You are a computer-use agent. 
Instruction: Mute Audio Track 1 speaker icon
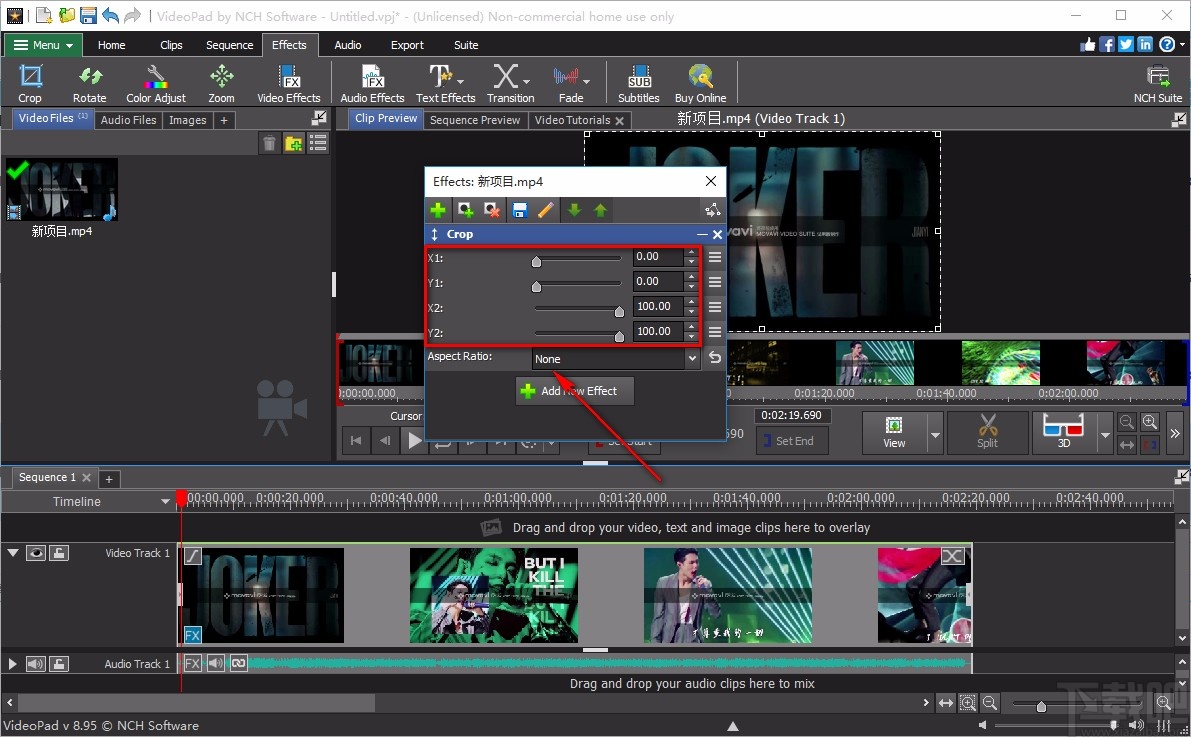click(x=36, y=663)
